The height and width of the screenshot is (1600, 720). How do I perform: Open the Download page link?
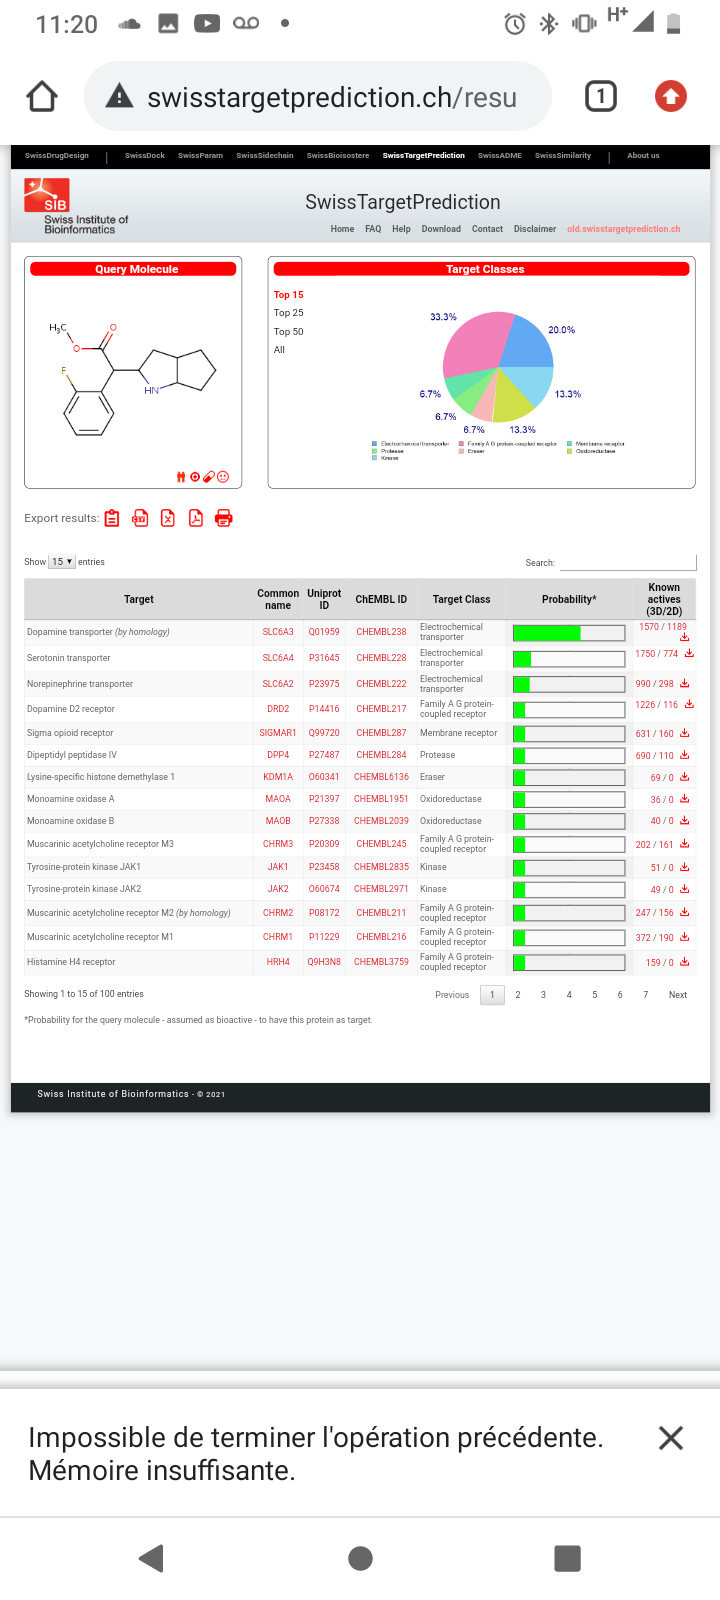[x=441, y=229]
